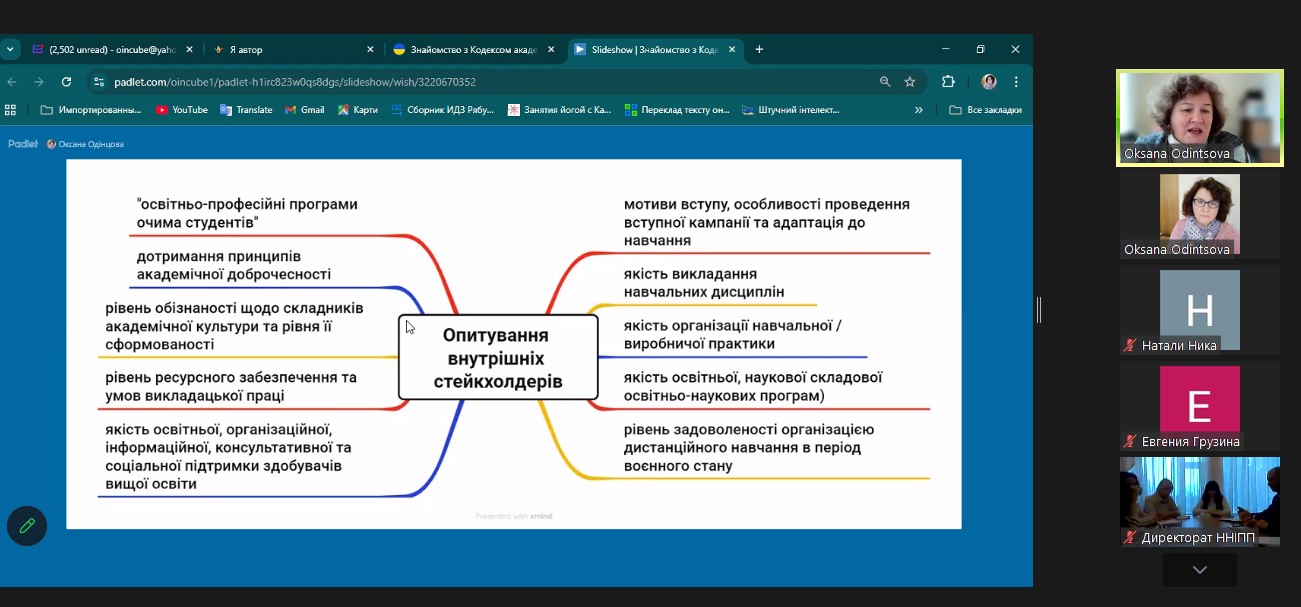The height and width of the screenshot is (607, 1301).
Task: Expand hidden bookmarks overflow chevron
Action: pyautogui.click(x=918, y=110)
